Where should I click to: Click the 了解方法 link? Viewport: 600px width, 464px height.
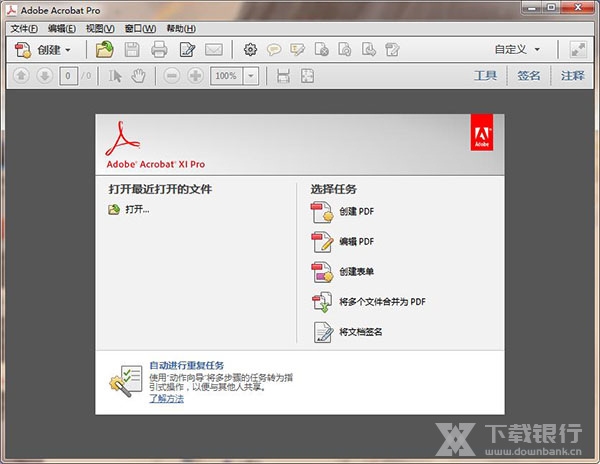click(x=166, y=399)
